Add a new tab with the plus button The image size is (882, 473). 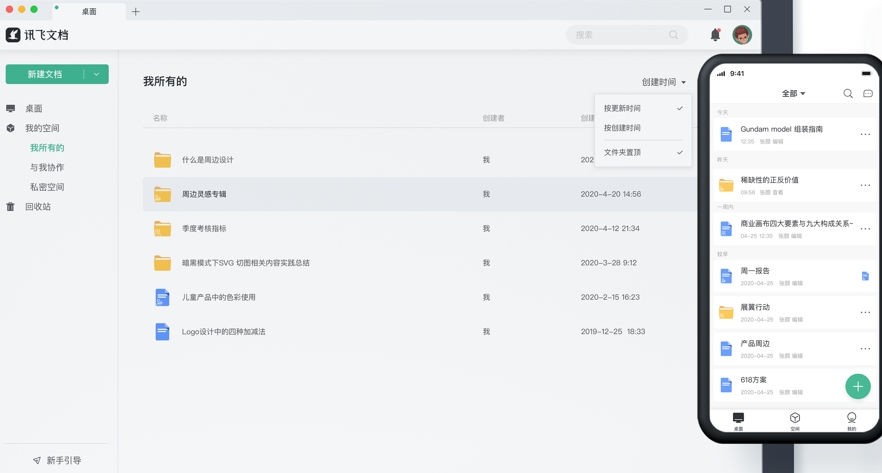136,11
